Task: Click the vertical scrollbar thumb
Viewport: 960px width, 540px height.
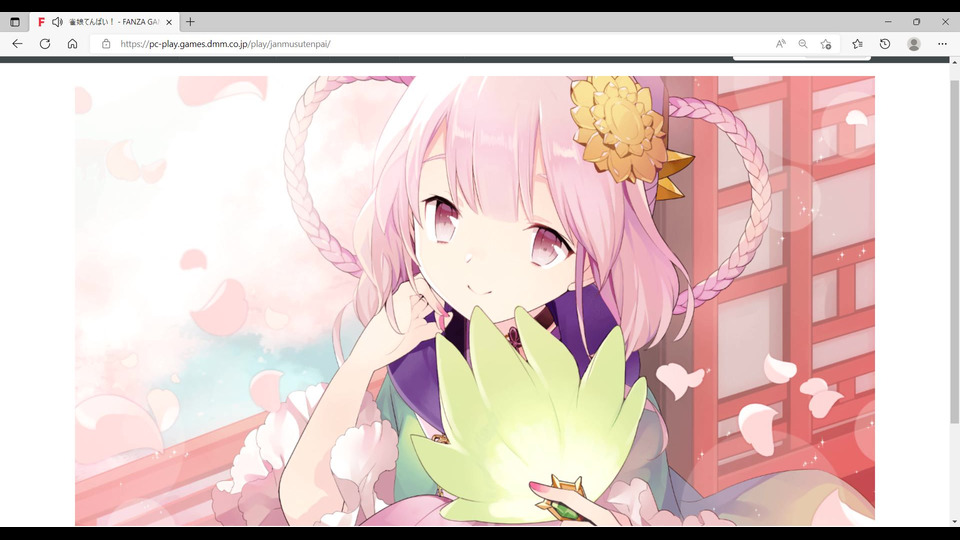Action: (954, 251)
